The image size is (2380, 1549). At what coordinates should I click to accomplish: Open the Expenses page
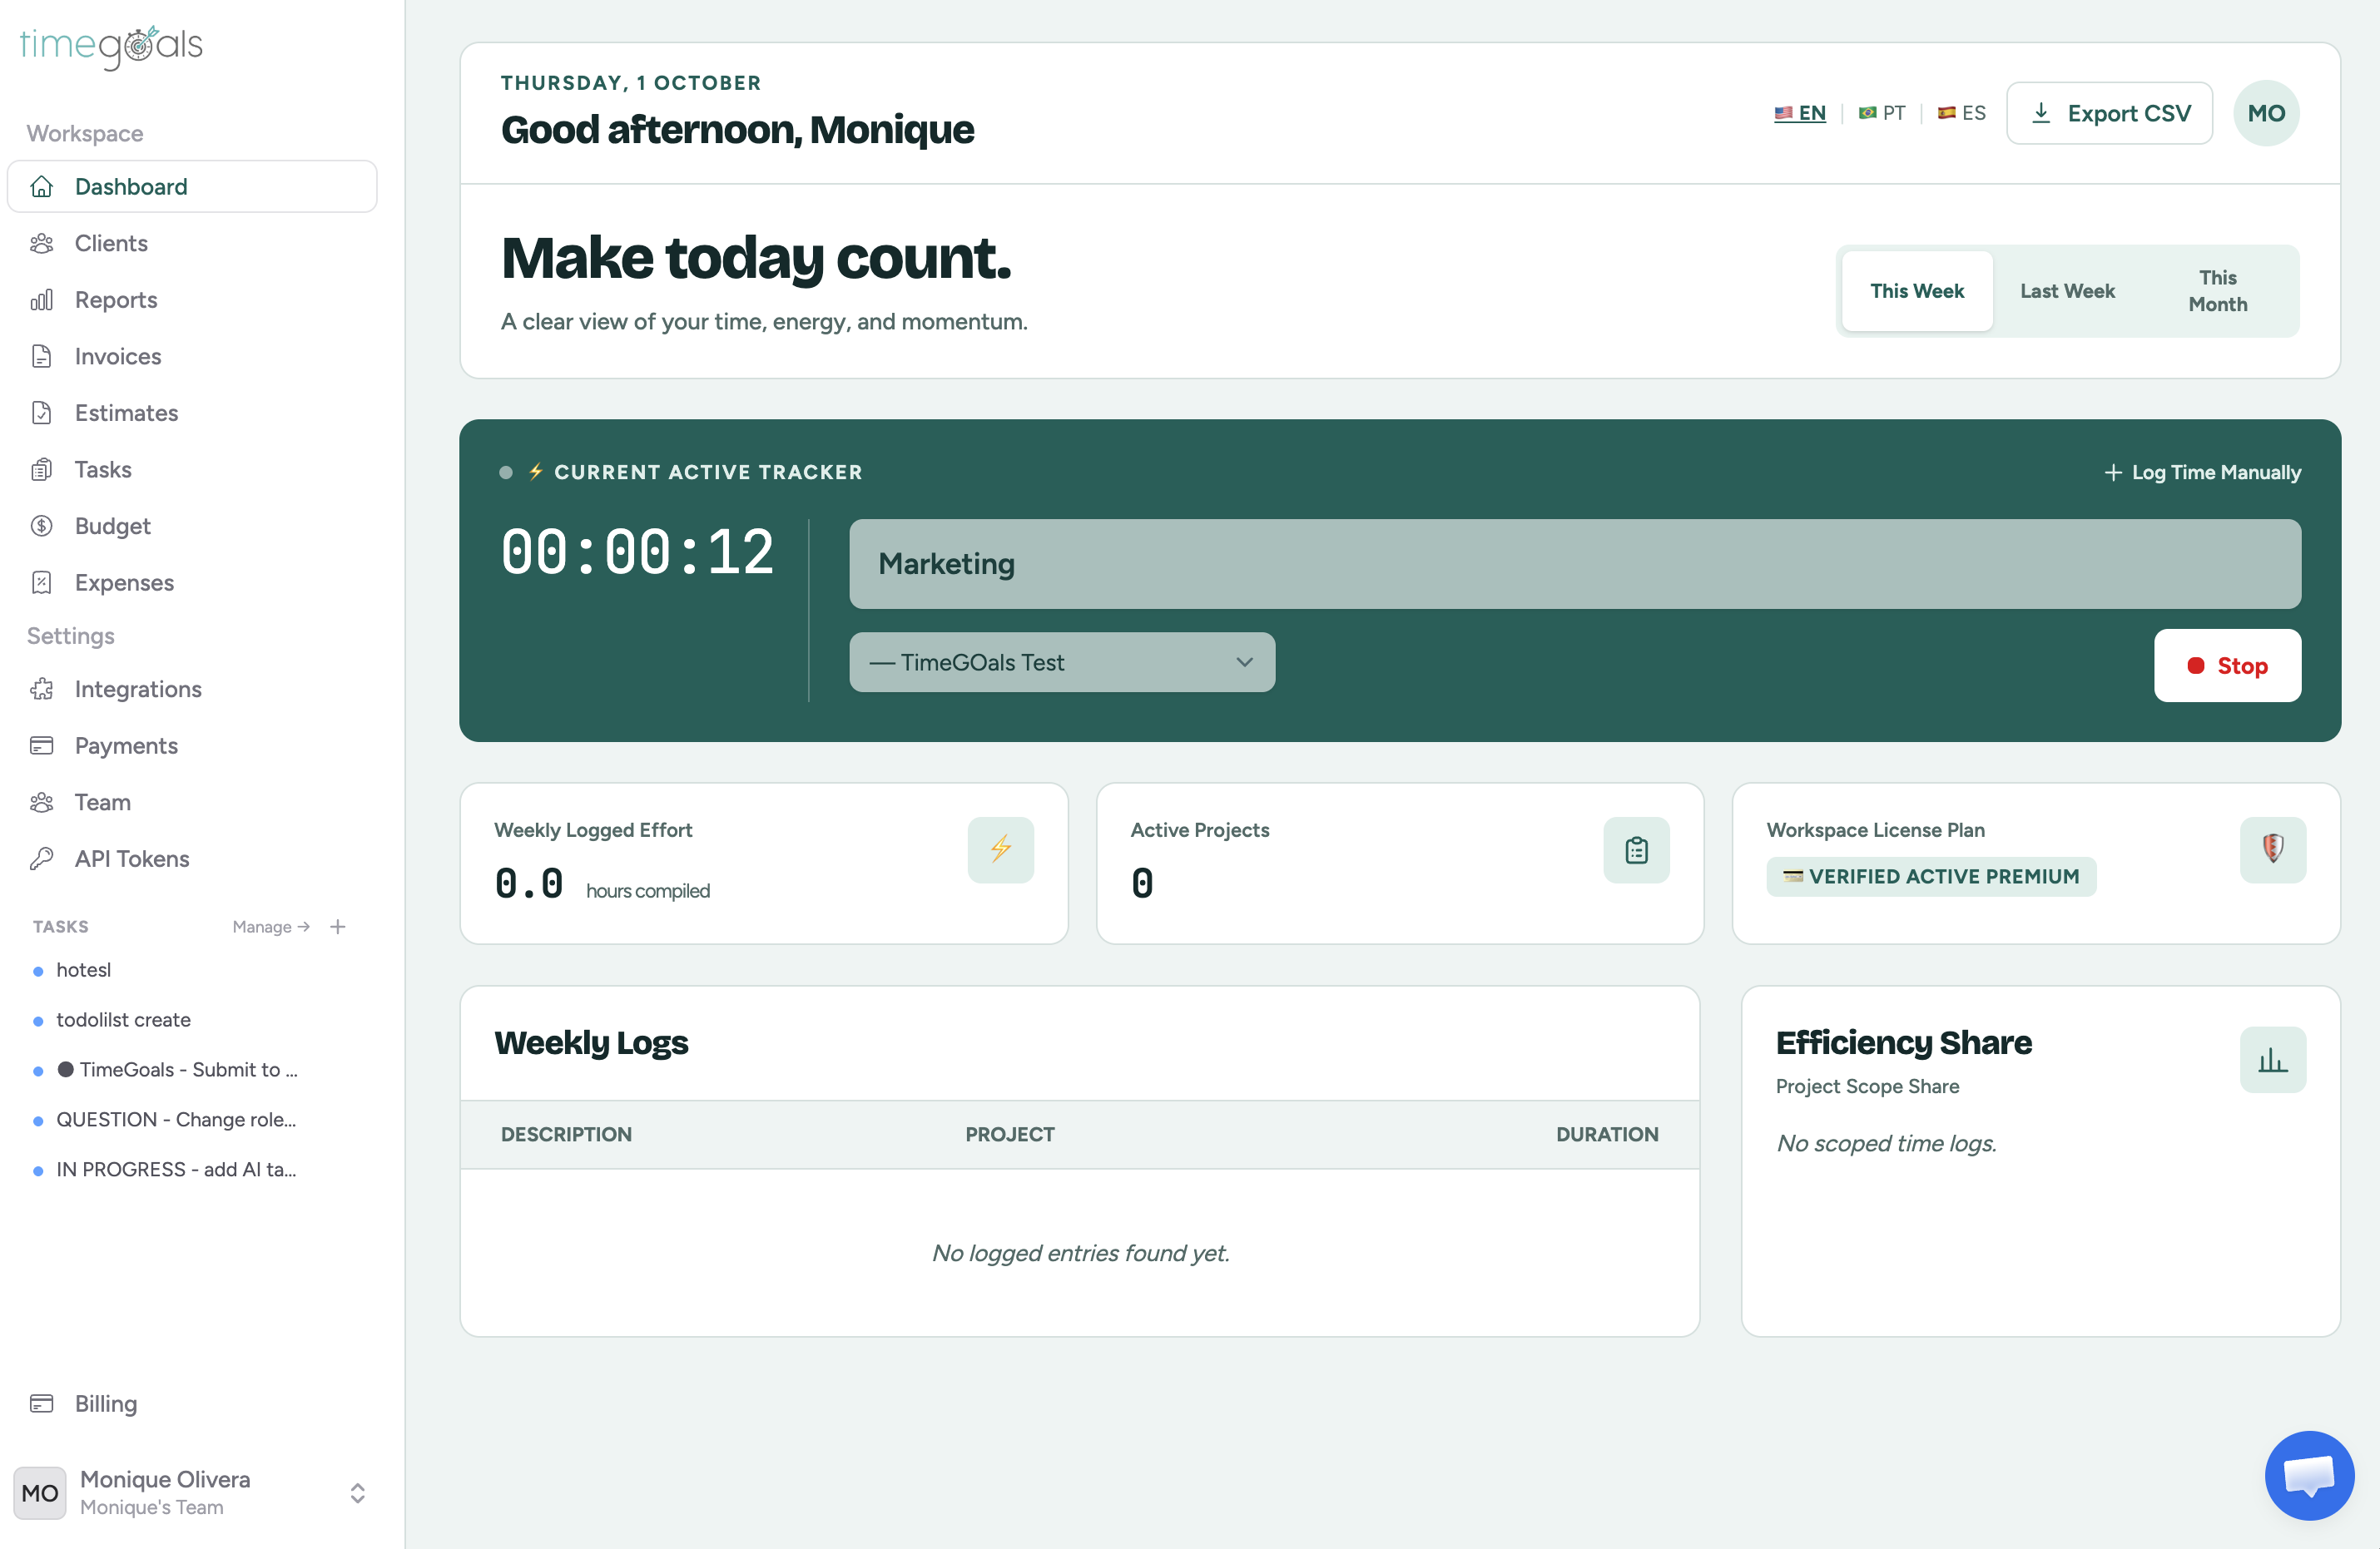tap(192, 582)
